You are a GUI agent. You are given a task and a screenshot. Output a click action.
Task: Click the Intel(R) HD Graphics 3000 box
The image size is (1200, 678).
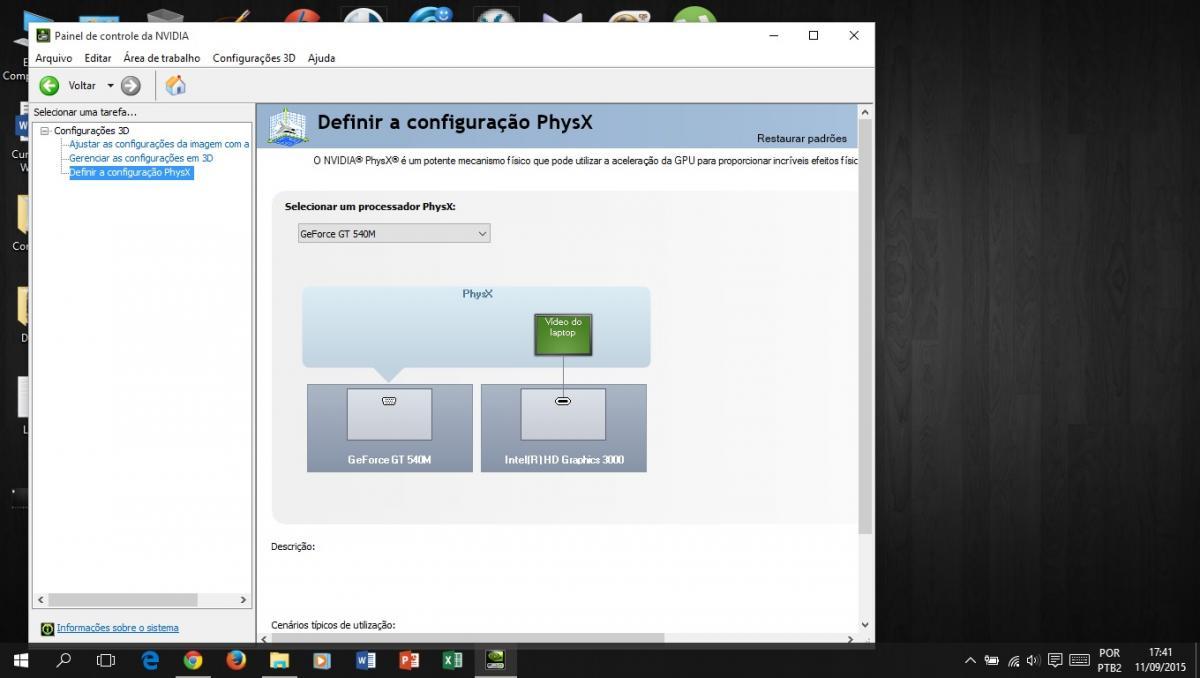(564, 427)
